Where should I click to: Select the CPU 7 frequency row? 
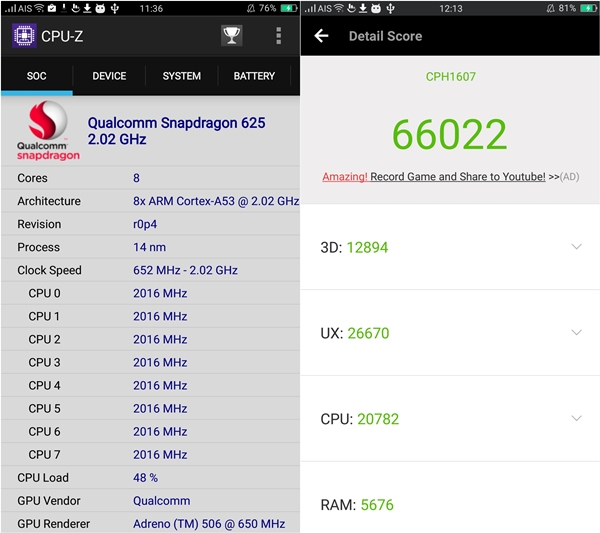click(150, 454)
